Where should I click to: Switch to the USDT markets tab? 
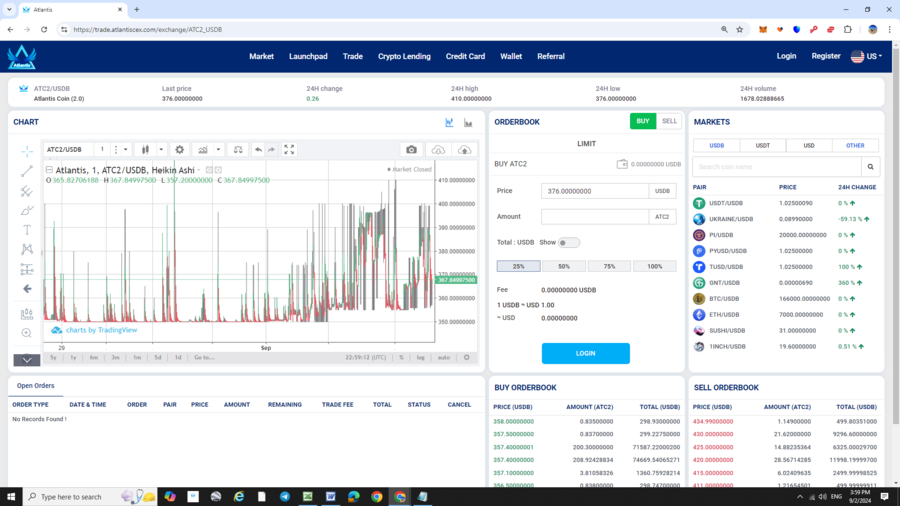click(762, 145)
